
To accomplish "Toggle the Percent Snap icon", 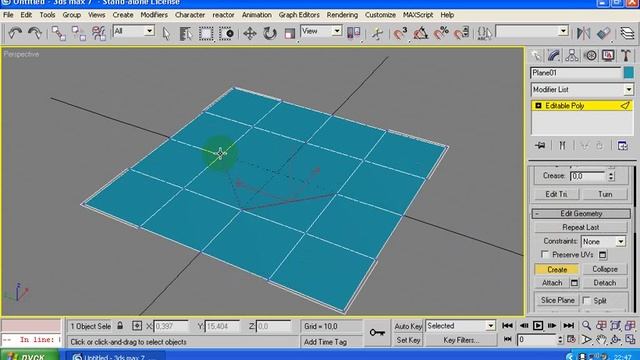I will [x=441, y=33].
